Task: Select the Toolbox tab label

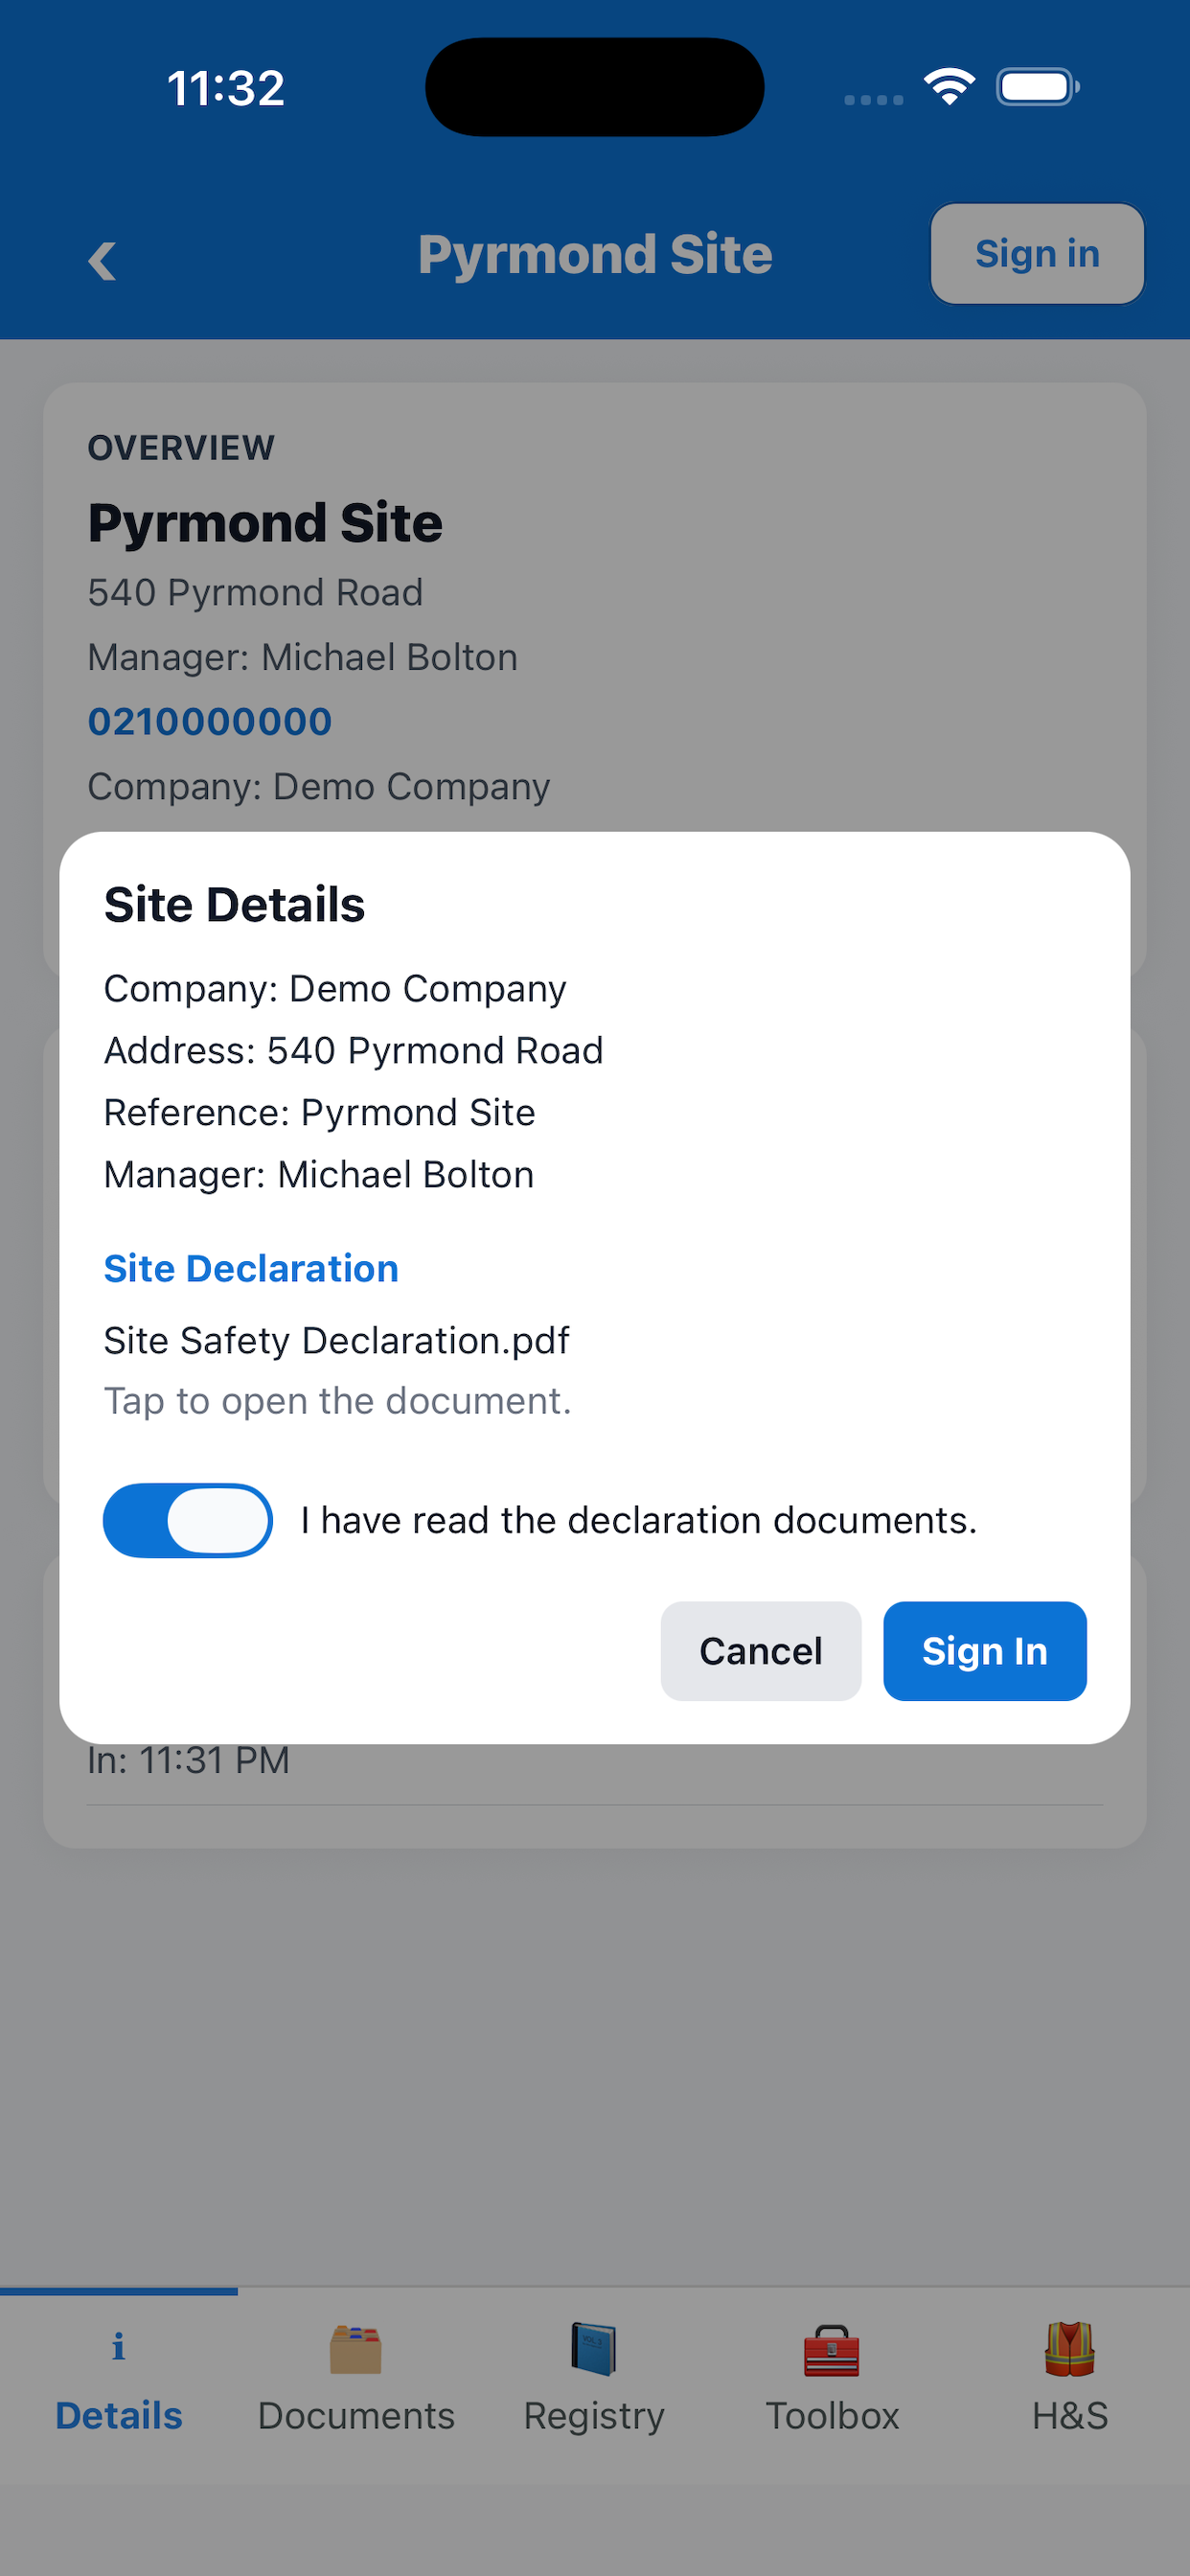Action: click(832, 2415)
